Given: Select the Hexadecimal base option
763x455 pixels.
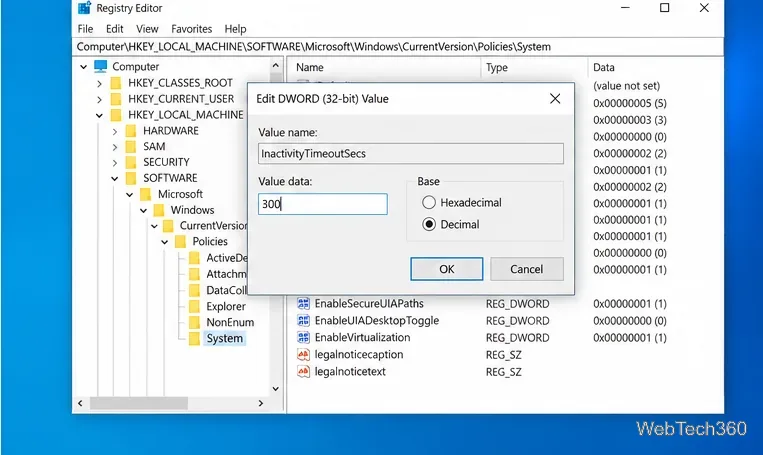Looking at the screenshot, I should click(x=429, y=202).
